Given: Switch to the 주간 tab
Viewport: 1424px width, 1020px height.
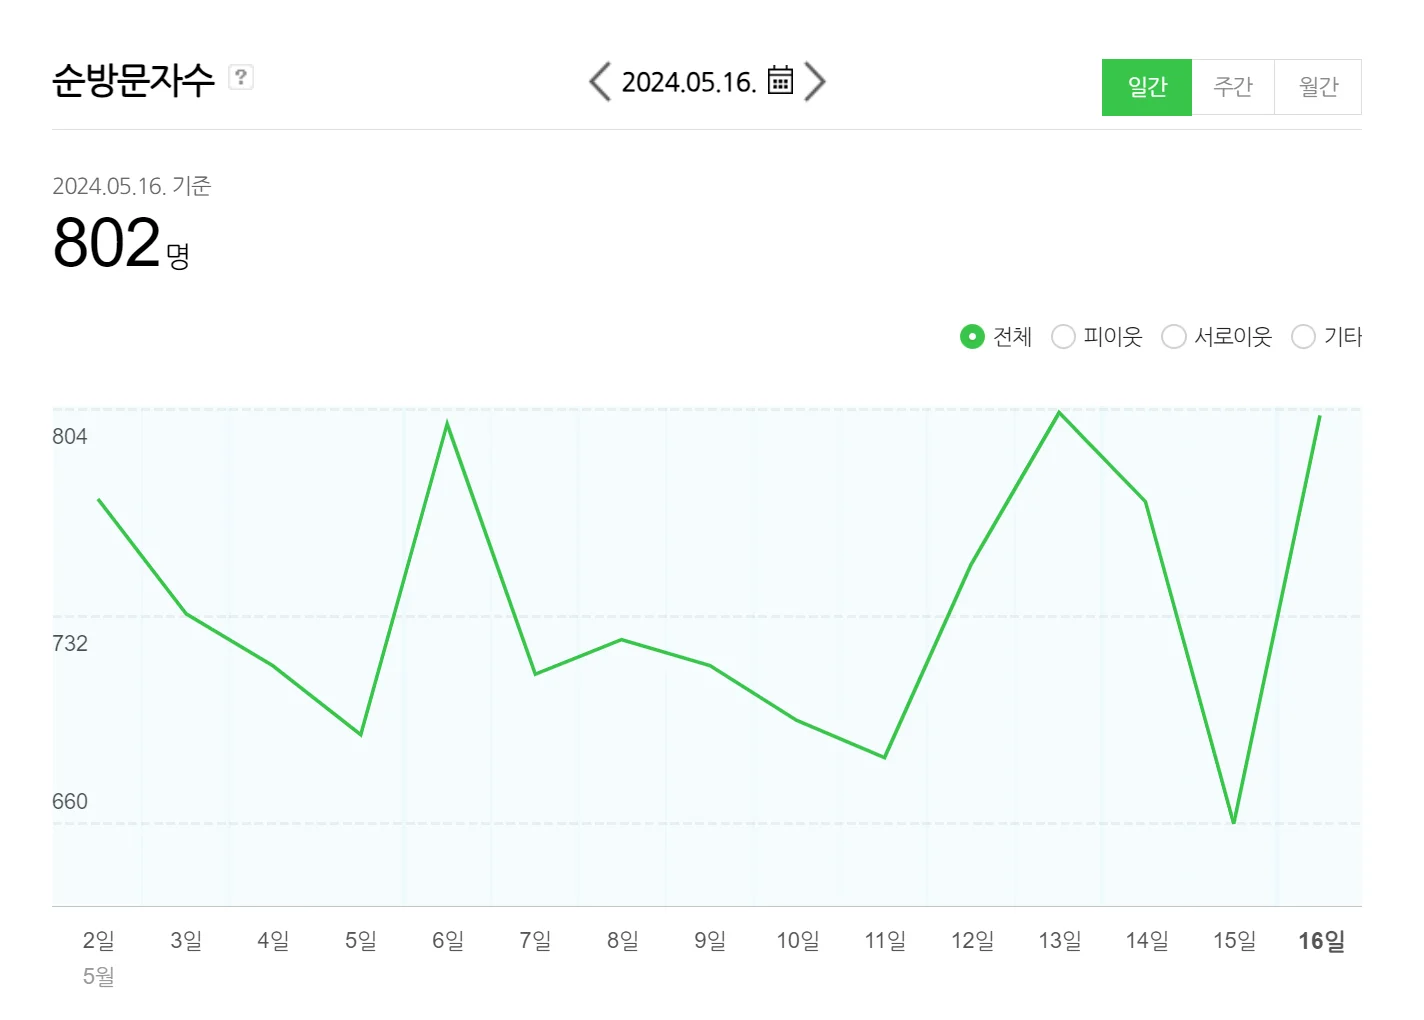Looking at the screenshot, I should [x=1233, y=87].
